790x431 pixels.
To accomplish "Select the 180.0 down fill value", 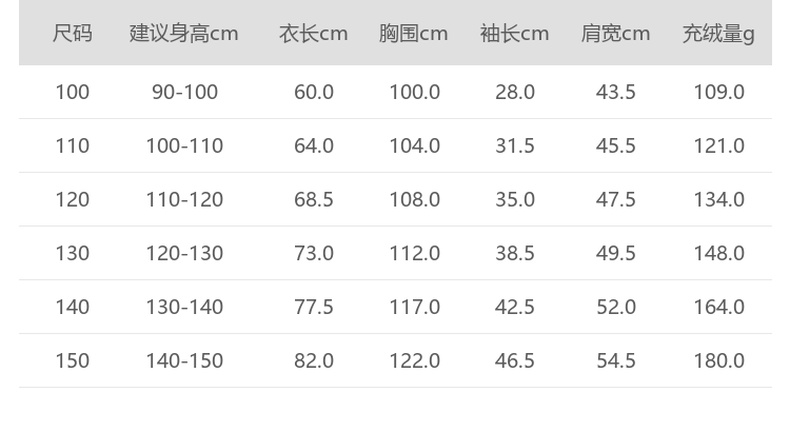I will click(718, 361).
